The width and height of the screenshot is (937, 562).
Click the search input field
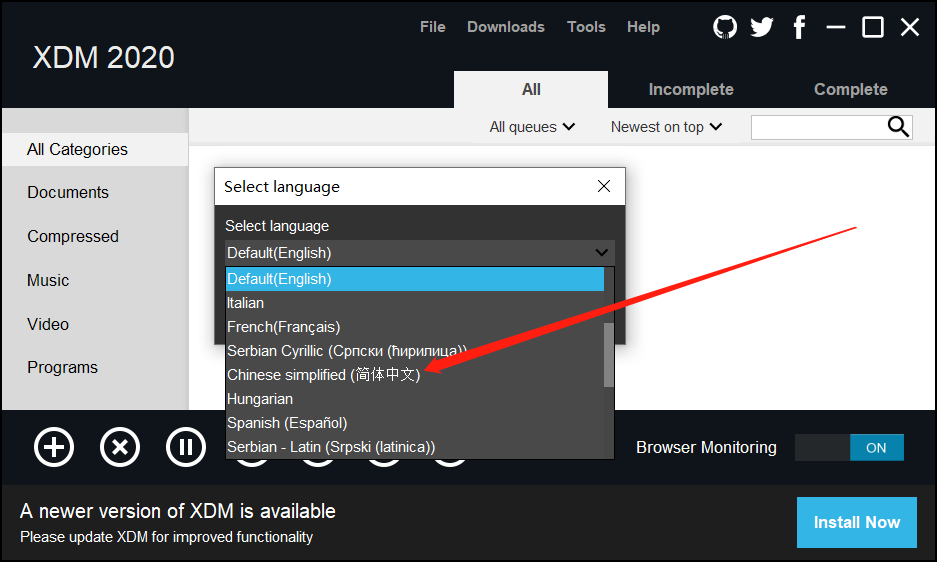pos(817,127)
